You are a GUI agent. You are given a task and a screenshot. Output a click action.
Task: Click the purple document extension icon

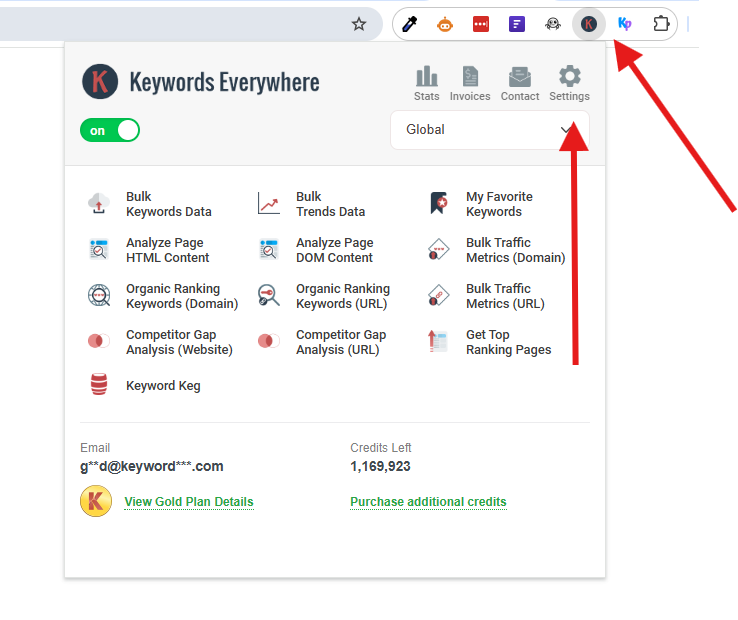tap(517, 24)
